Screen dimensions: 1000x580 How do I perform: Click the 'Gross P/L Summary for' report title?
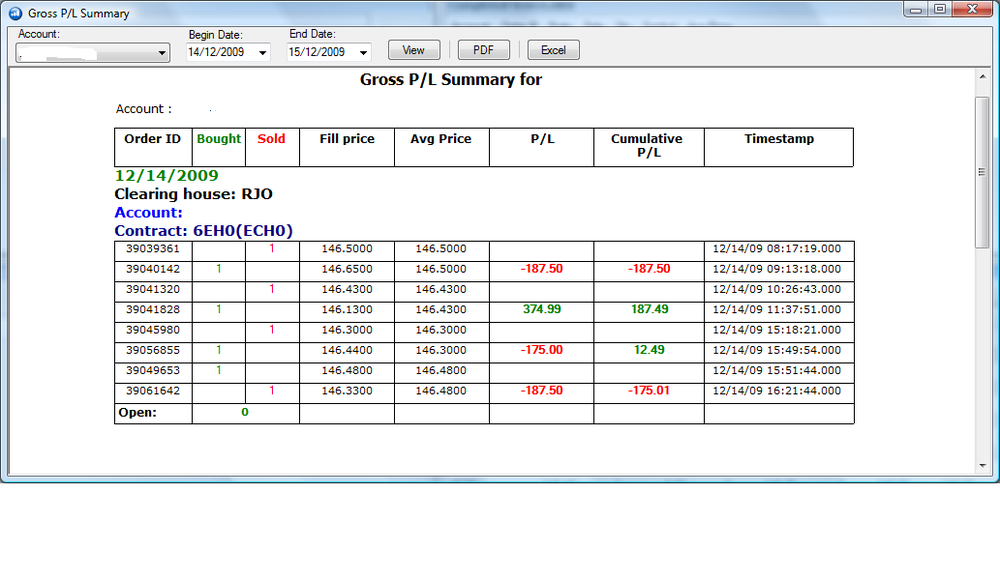(451, 80)
